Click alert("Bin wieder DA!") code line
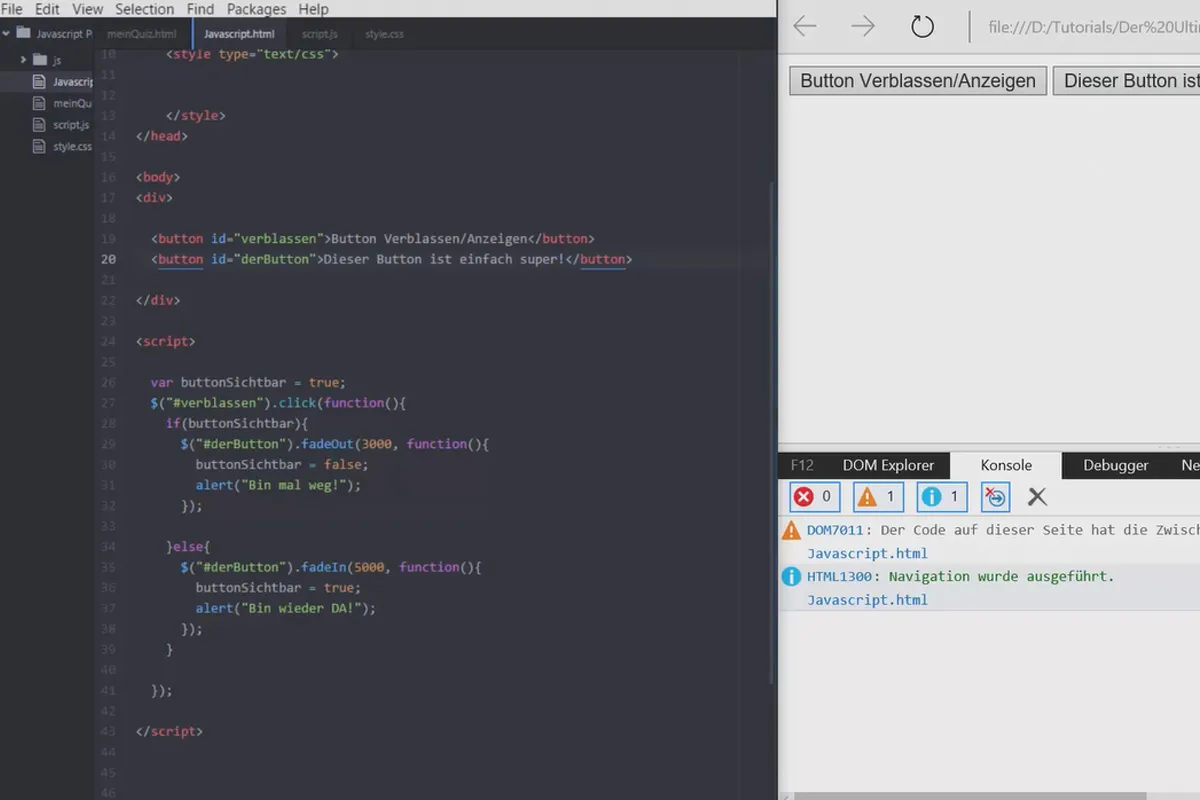The height and width of the screenshot is (800, 1200). click(x=285, y=608)
